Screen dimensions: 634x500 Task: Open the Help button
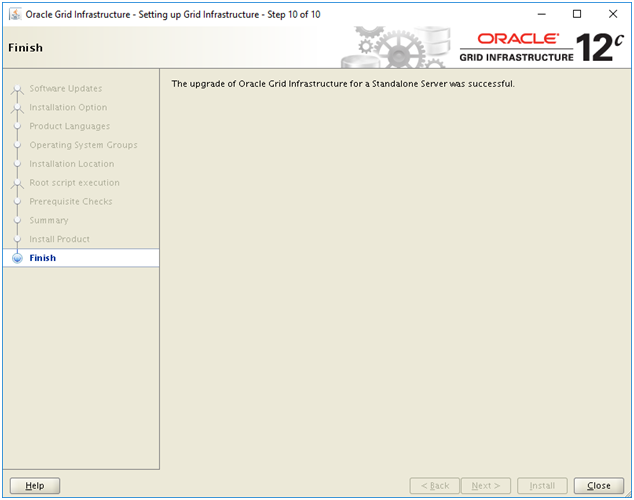point(35,485)
